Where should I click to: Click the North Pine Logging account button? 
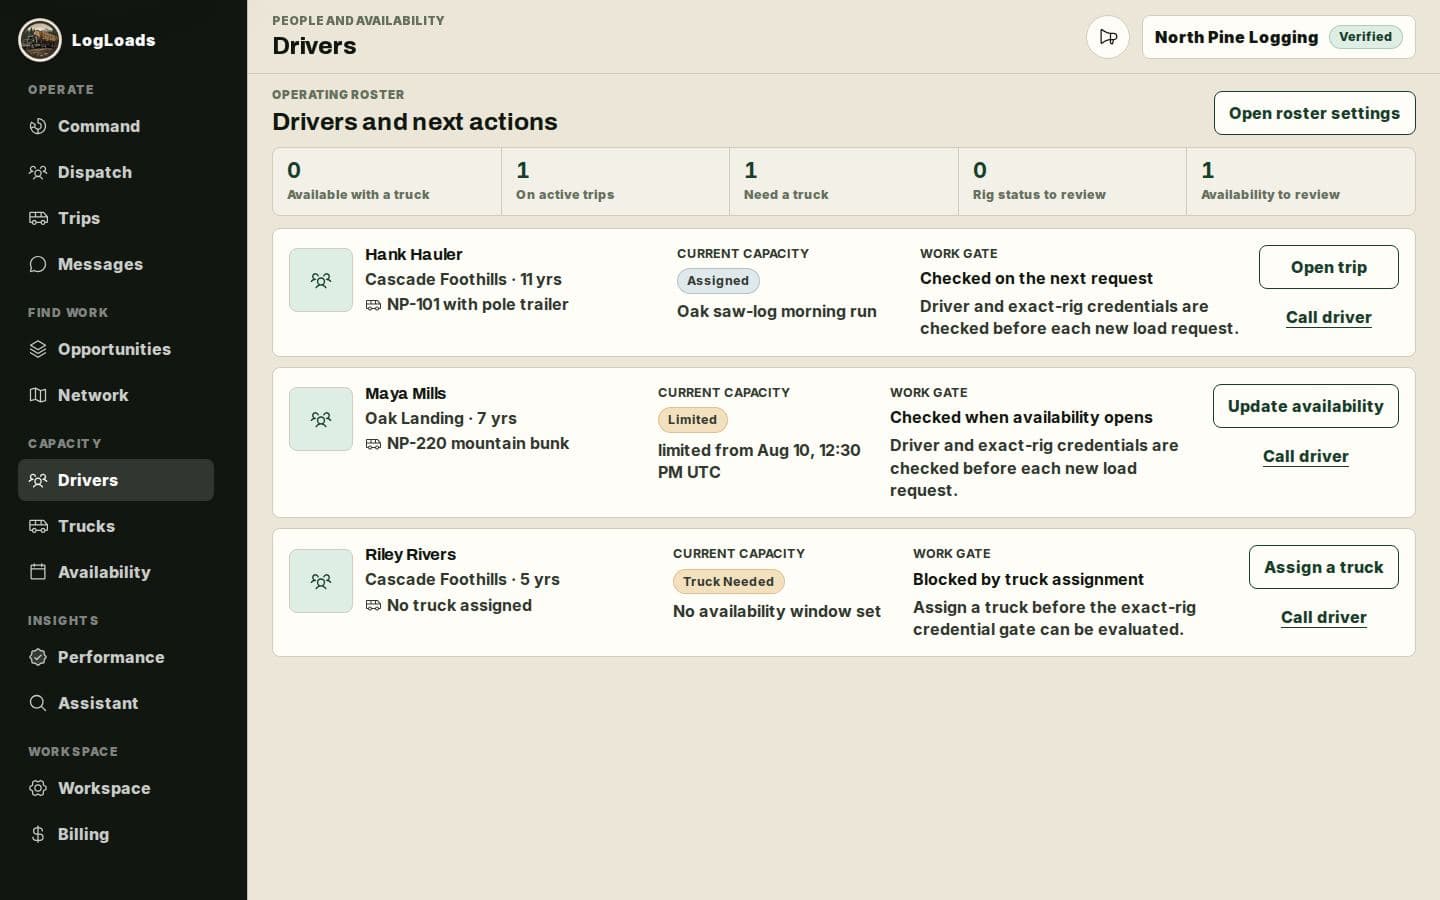point(1278,37)
